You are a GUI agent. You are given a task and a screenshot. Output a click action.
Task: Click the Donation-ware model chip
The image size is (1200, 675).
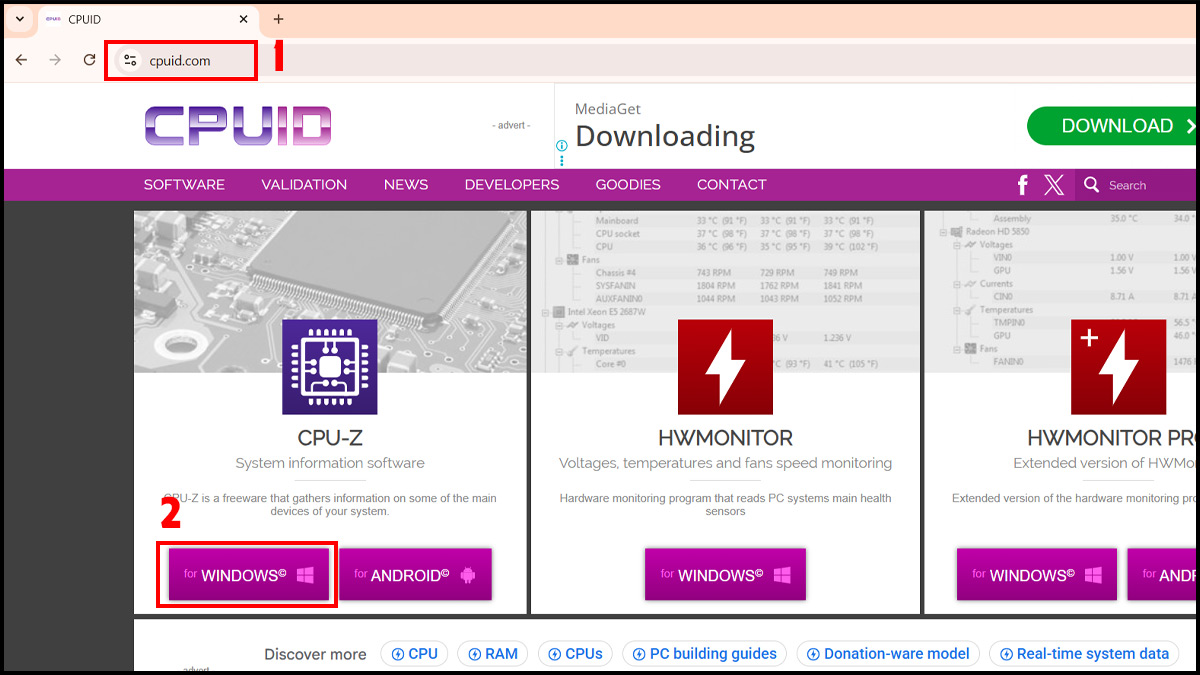tap(888, 654)
